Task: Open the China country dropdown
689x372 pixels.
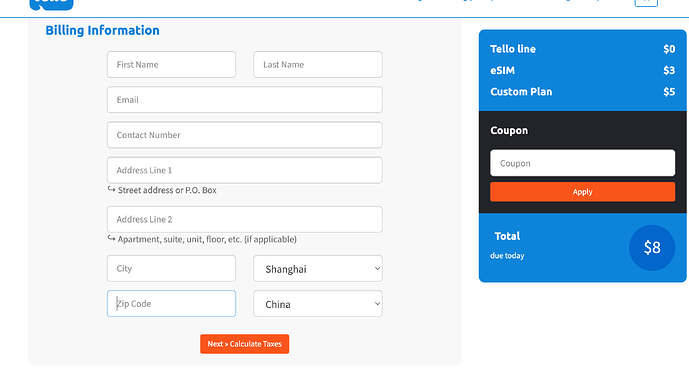Action: pos(318,303)
